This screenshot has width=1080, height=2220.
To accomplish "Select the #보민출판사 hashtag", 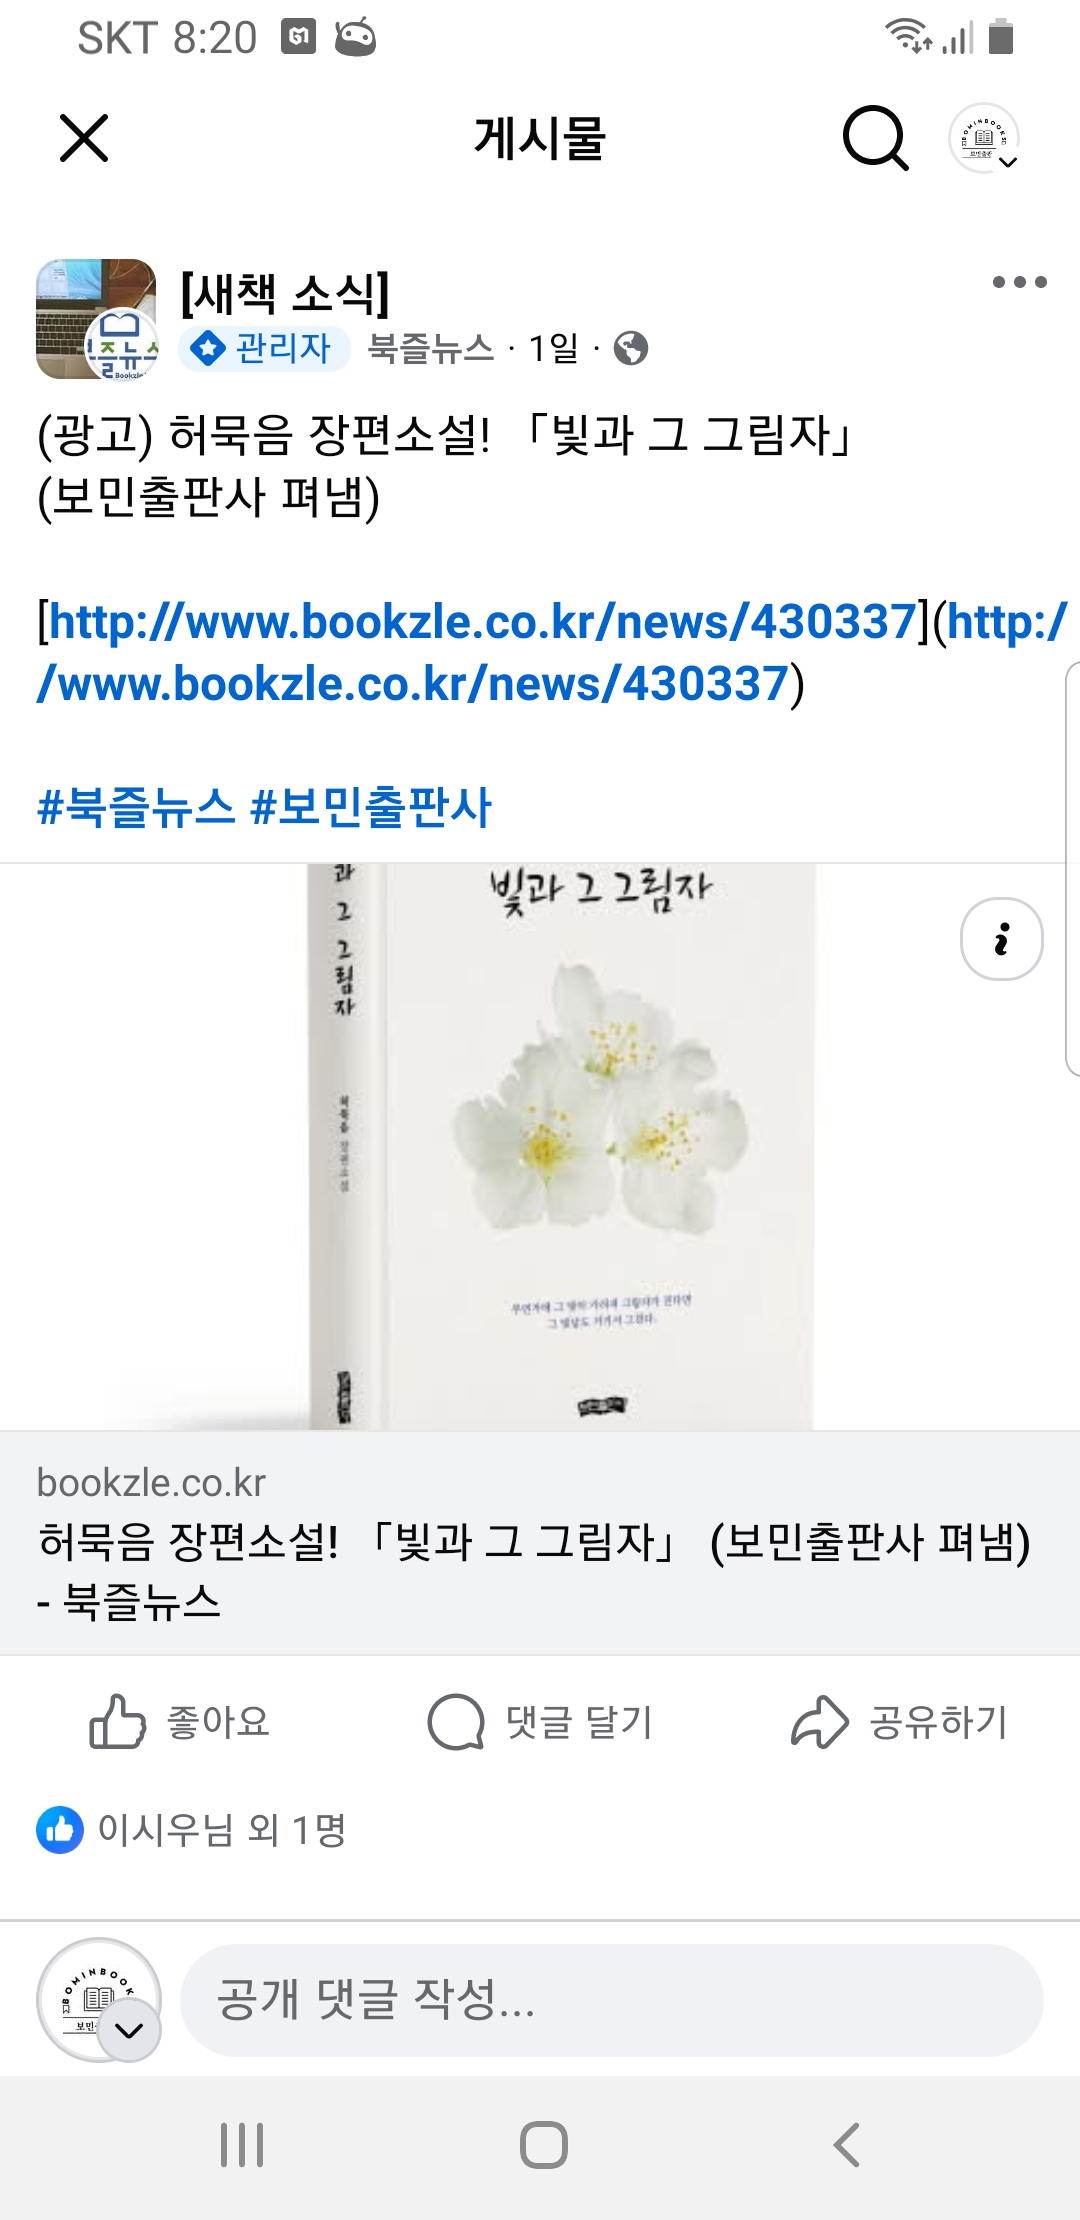I will [371, 807].
